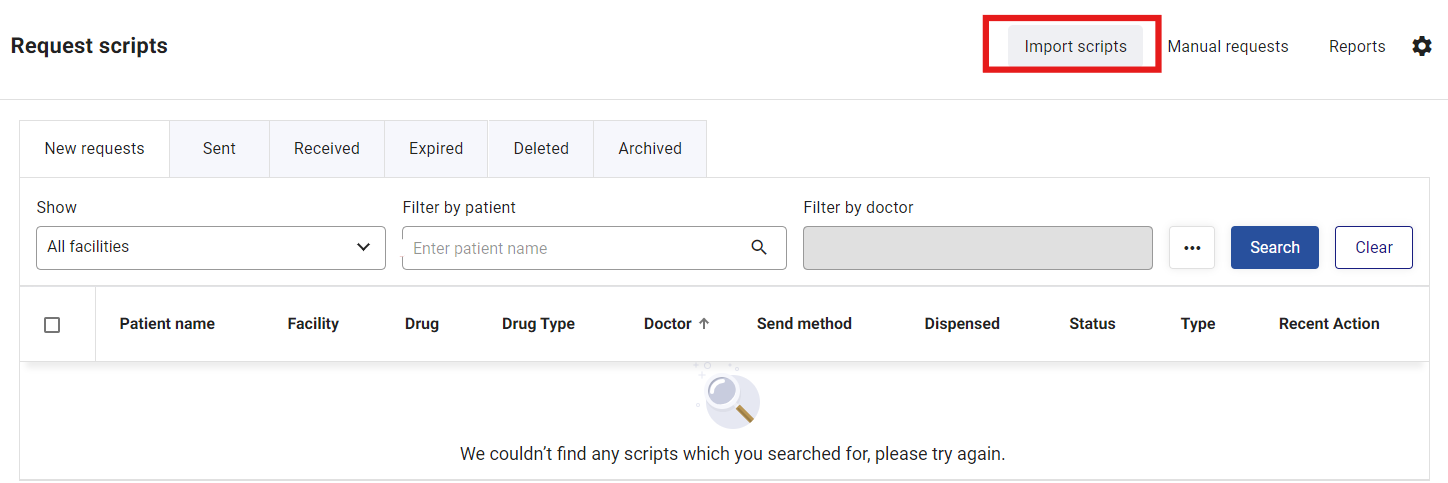Screen dimensions: 1448x483
Task: Open the Received tab
Action: 327,149
